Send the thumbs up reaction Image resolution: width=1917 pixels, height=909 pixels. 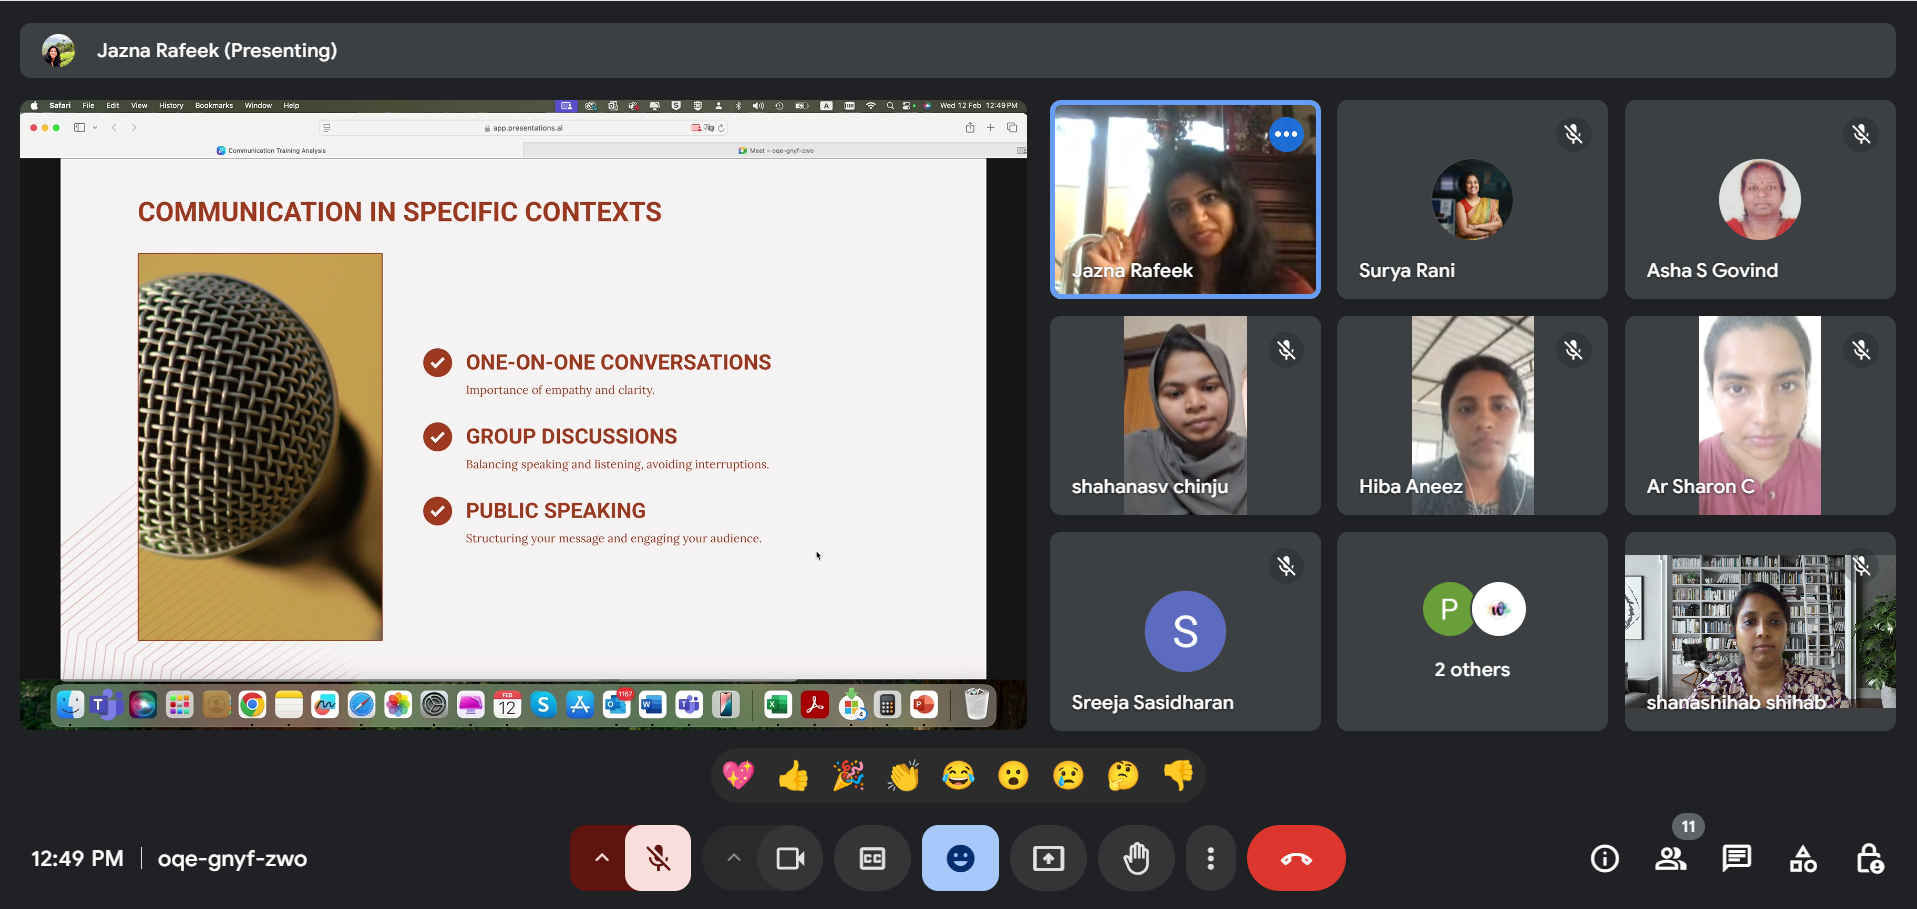pyautogui.click(x=793, y=775)
